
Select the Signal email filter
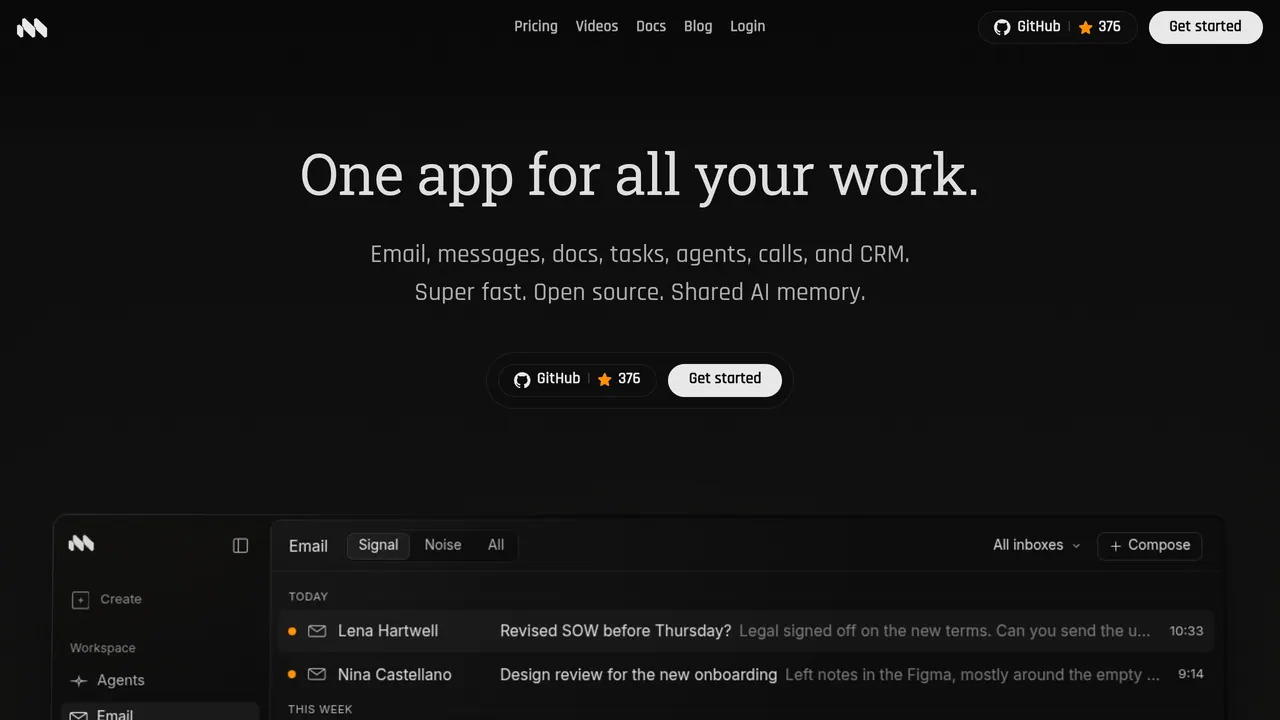click(378, 545)
